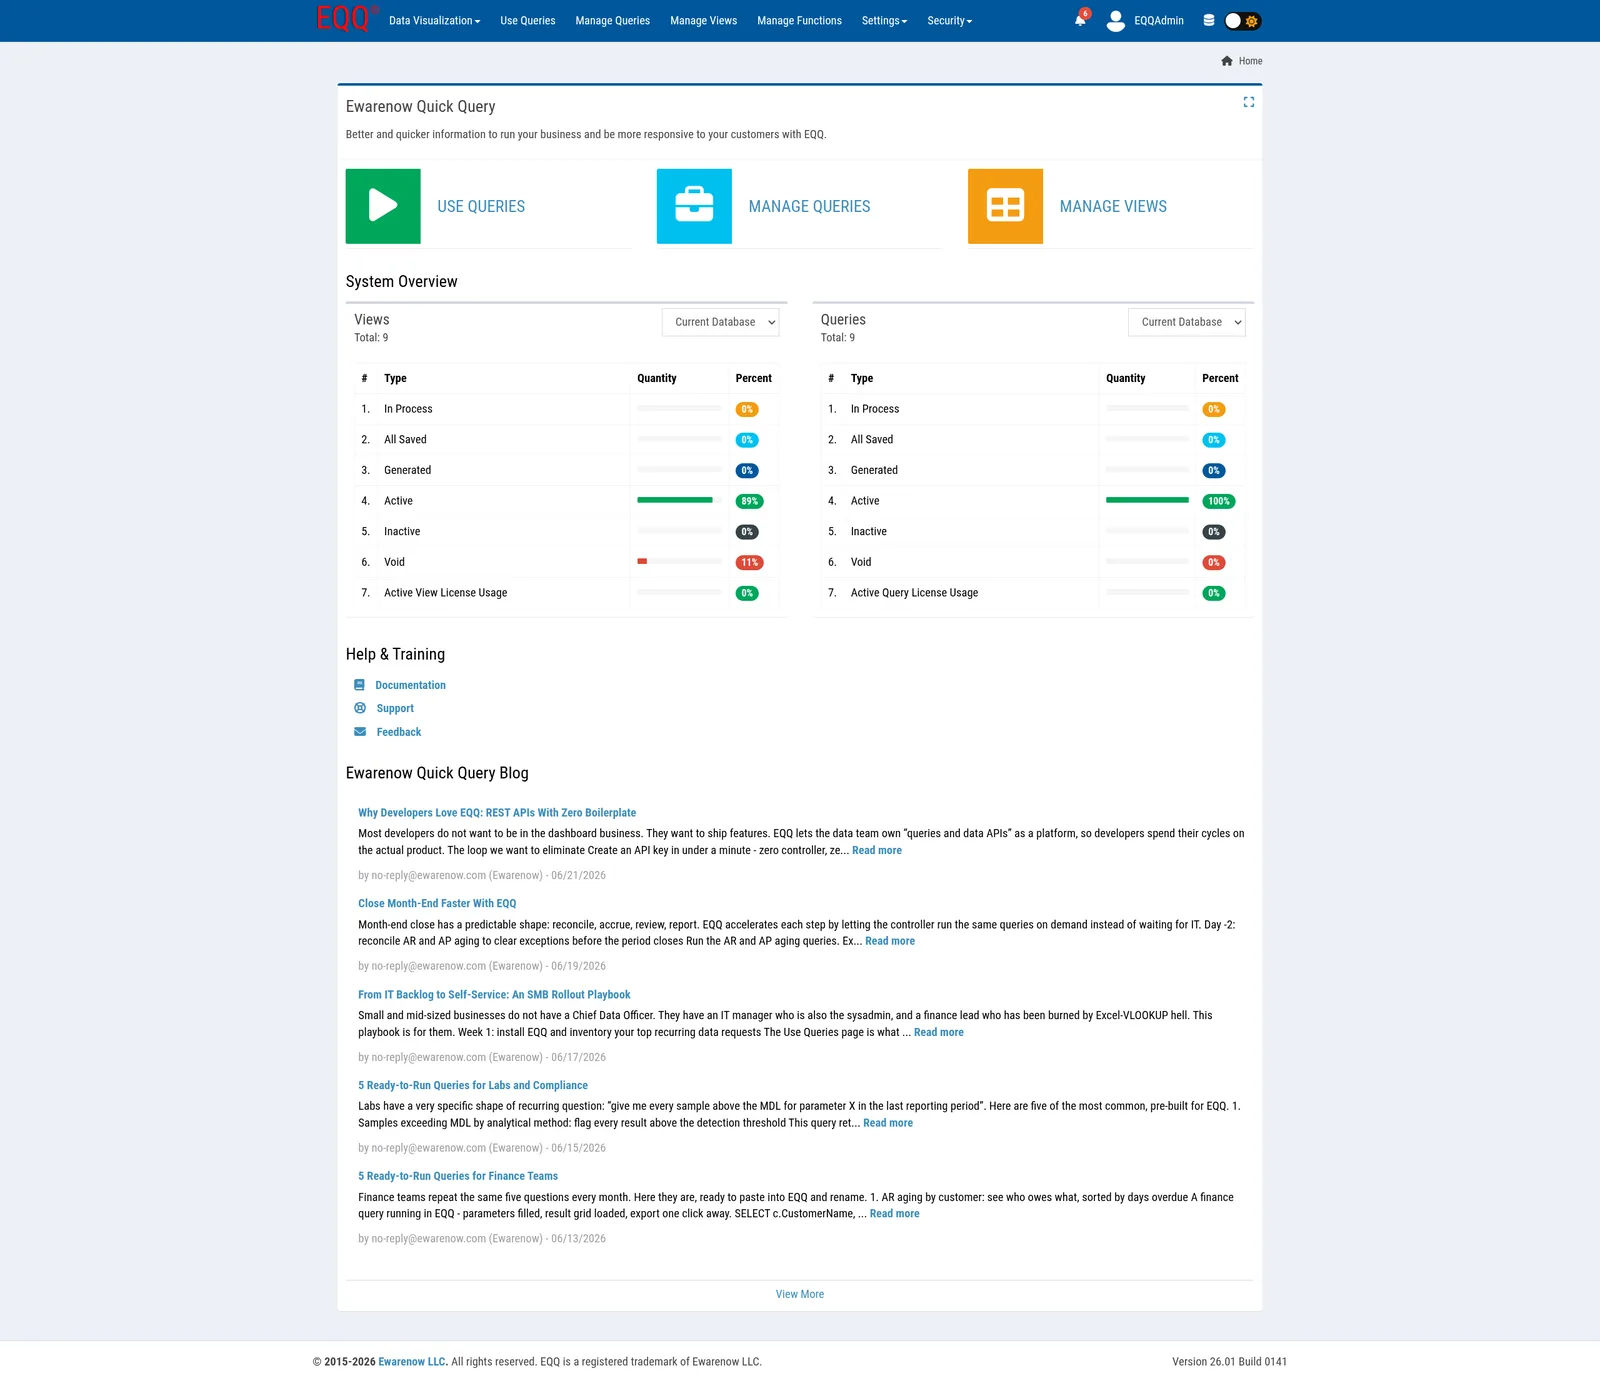Screen dimensions: 1600x1383
Task: Open '5 Ready-to-Run Queries for Labs' post
Action: pos(473,1085)
